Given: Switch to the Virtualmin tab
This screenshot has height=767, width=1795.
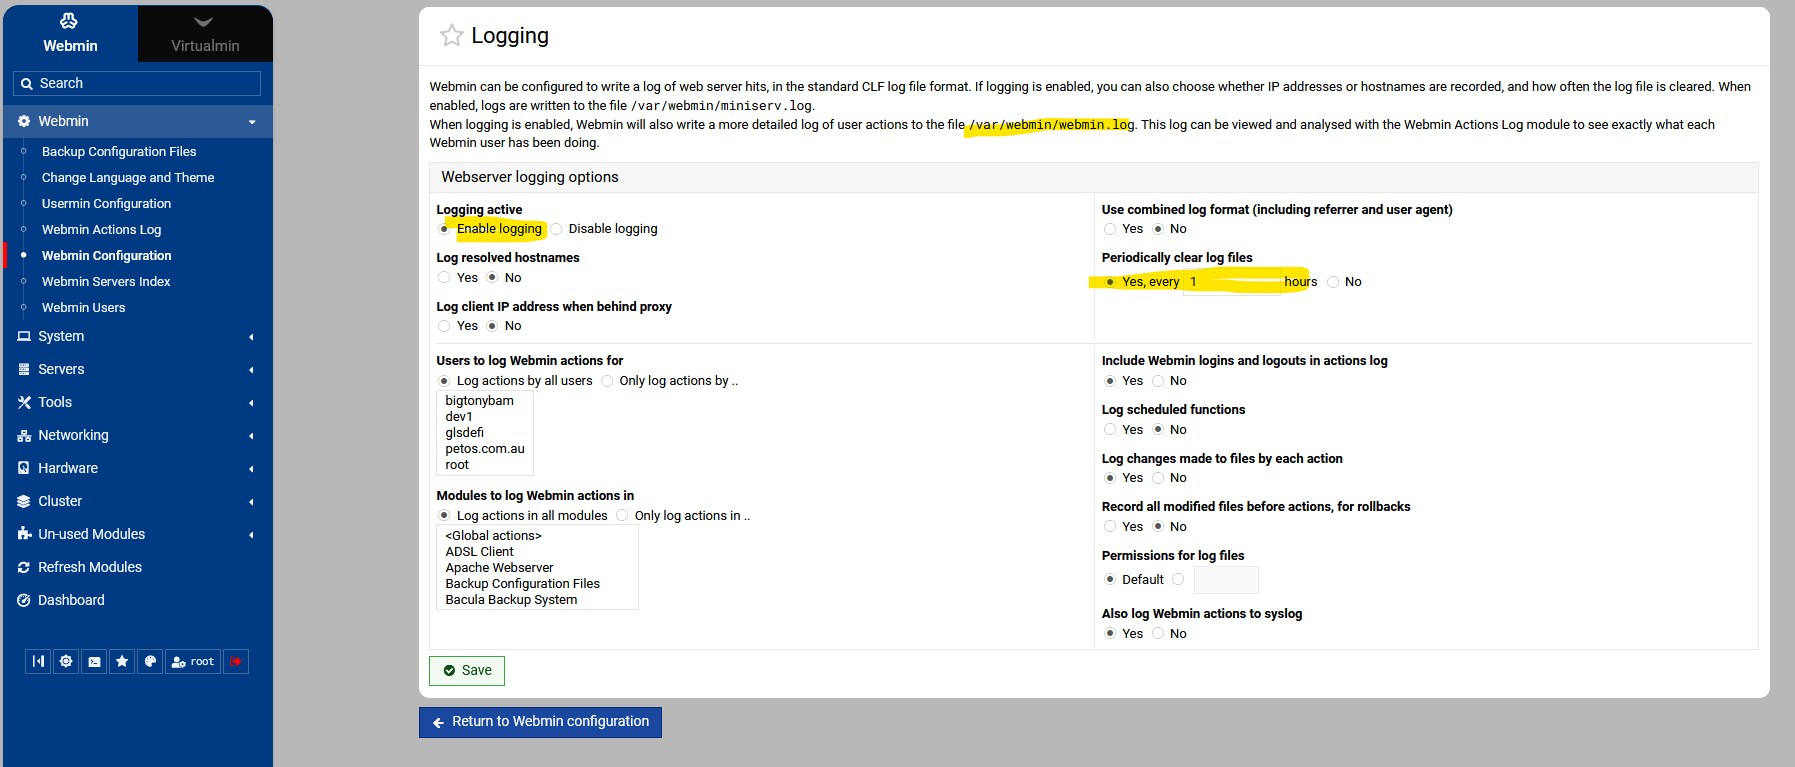Looking at the screenshot, I should point(205,33).
